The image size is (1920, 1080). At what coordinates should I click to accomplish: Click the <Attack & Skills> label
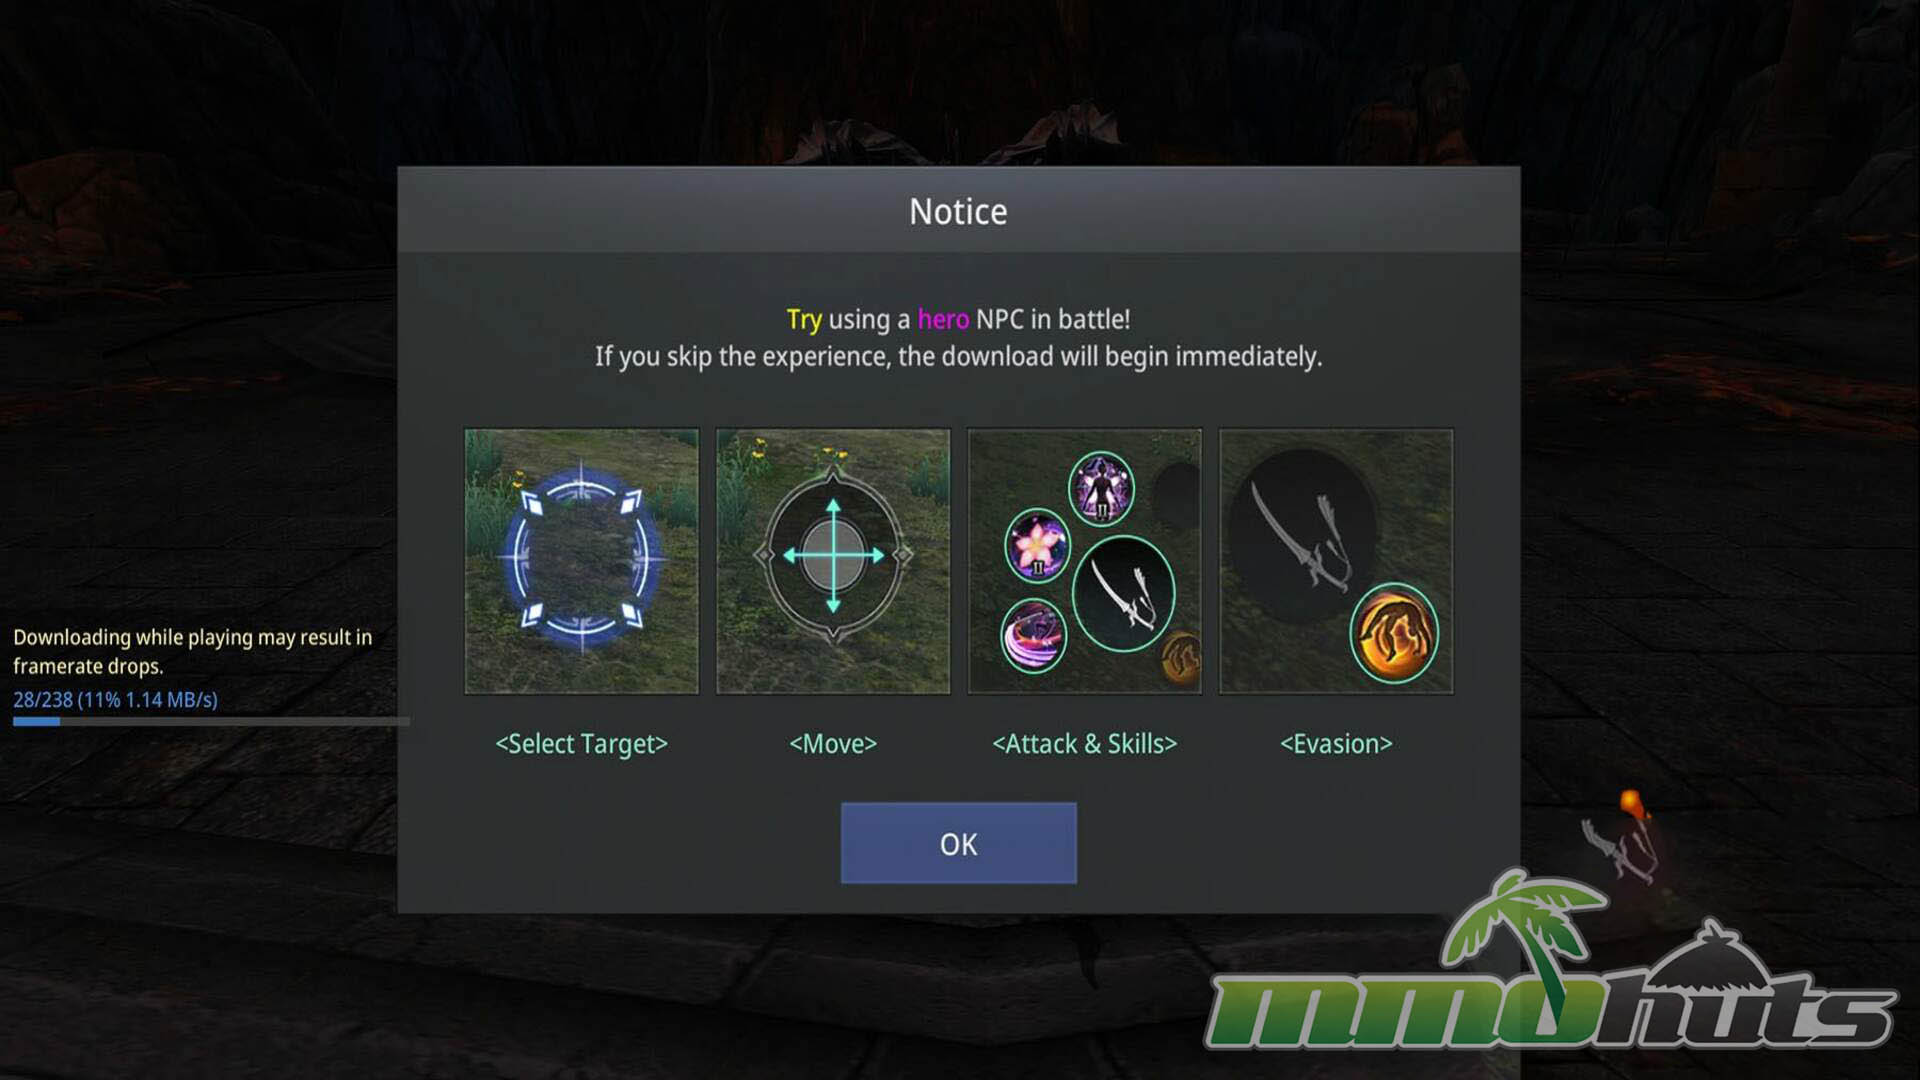1085,743
